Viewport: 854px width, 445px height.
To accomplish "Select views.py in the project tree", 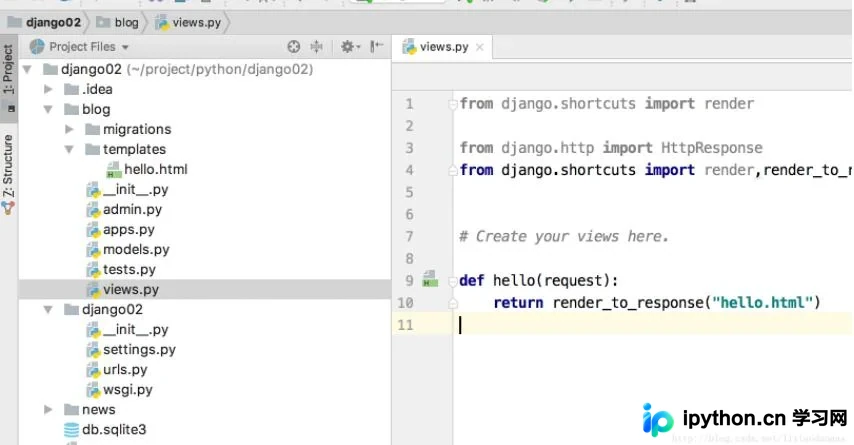I will pos(131,289).
